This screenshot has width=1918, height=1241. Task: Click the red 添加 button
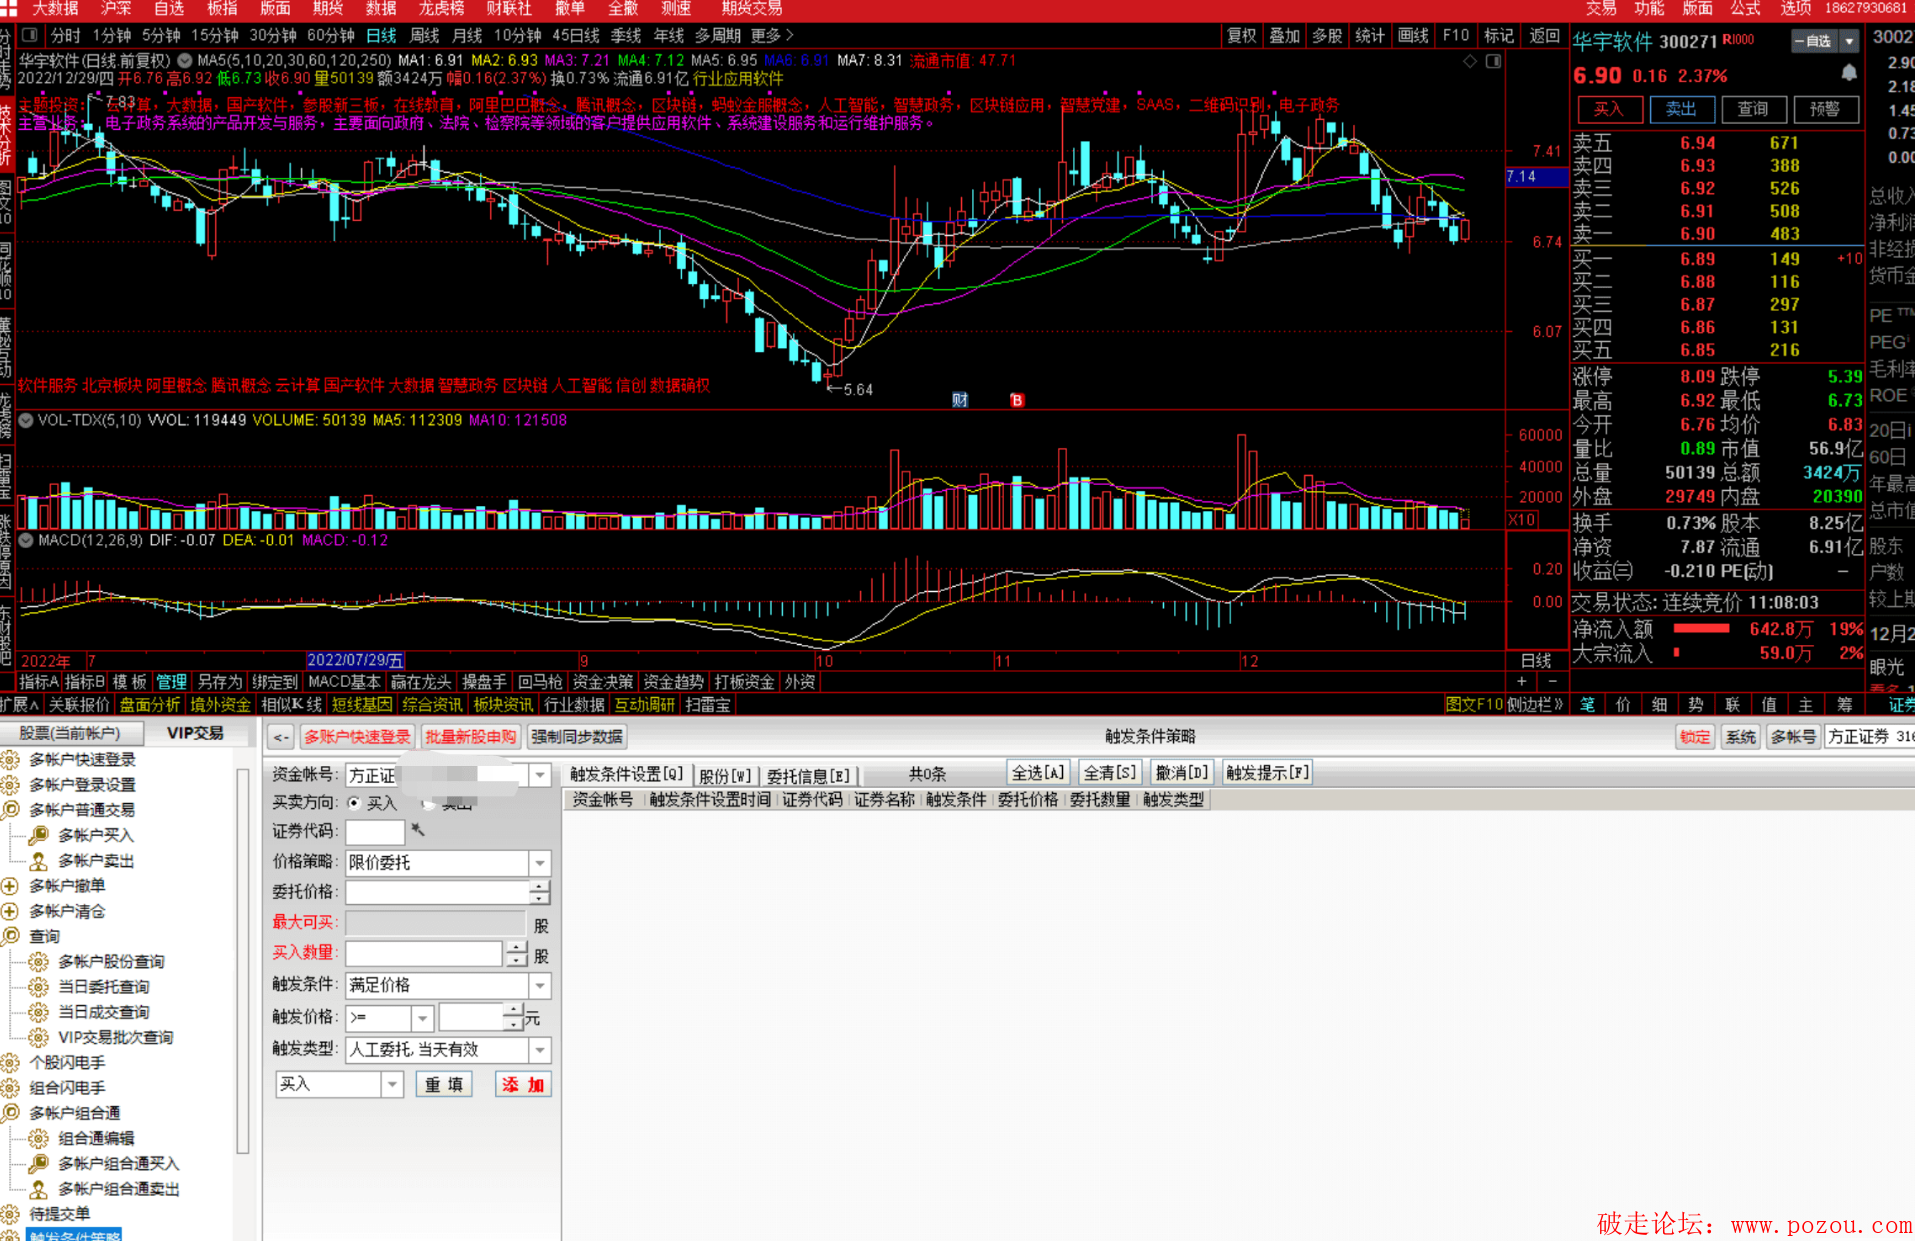coord(523,1085)
